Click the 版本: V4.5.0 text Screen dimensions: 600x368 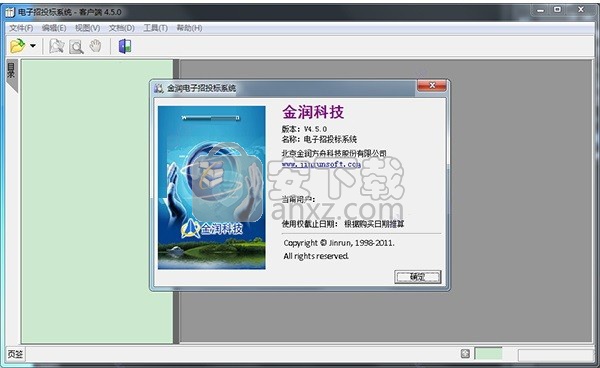pos(304,129)
